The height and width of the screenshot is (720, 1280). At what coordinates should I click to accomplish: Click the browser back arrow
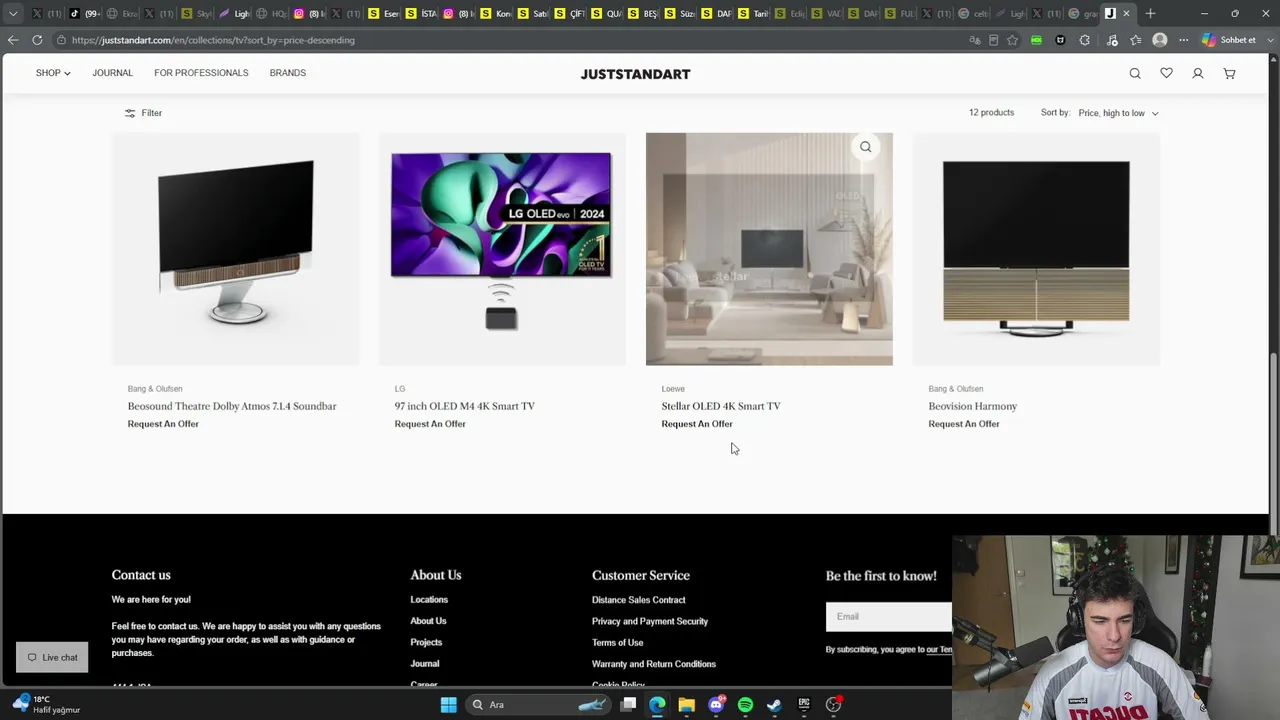tap(13, 40)
